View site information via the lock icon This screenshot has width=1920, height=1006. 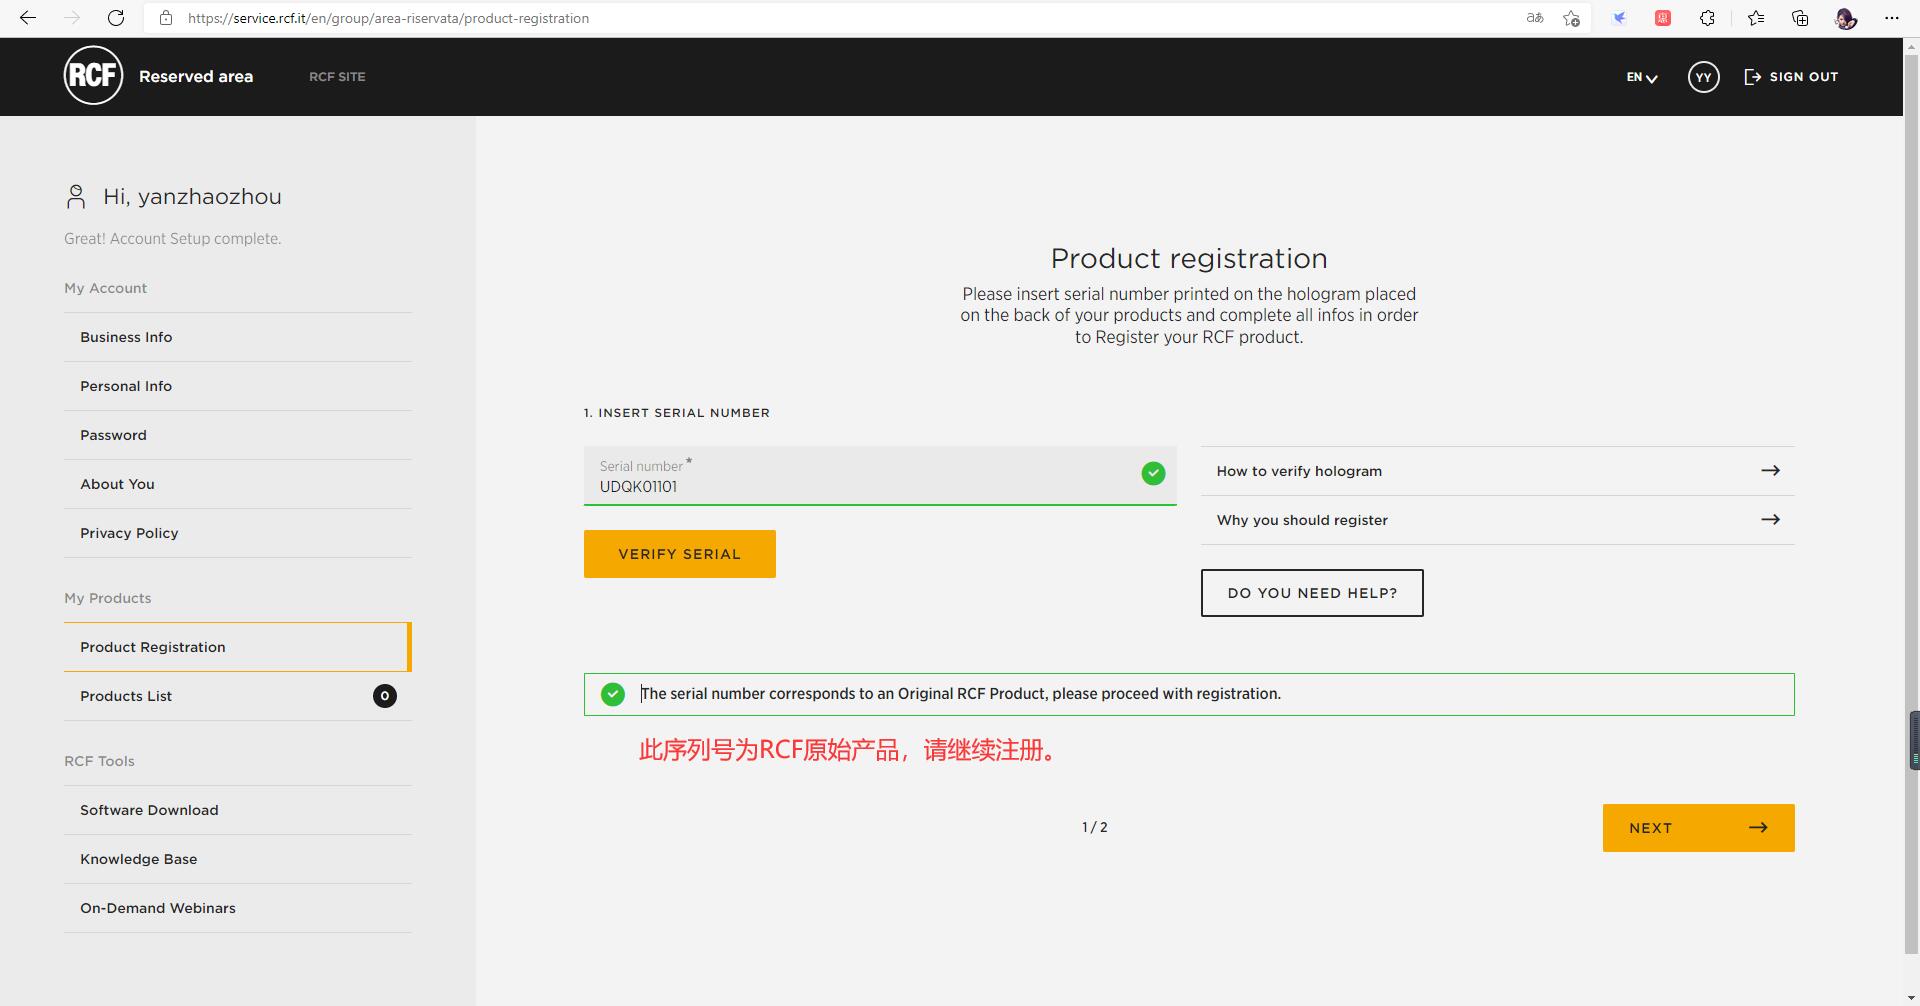pyautogui.click(x=166, y=18)
